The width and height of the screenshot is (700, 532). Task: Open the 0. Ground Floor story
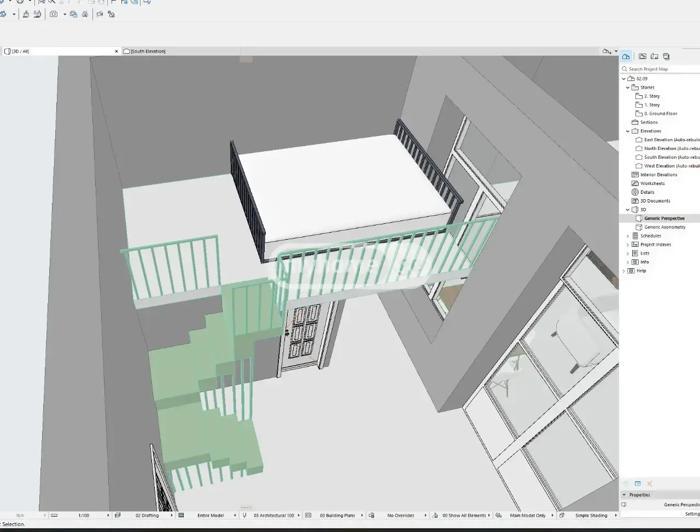661,114
